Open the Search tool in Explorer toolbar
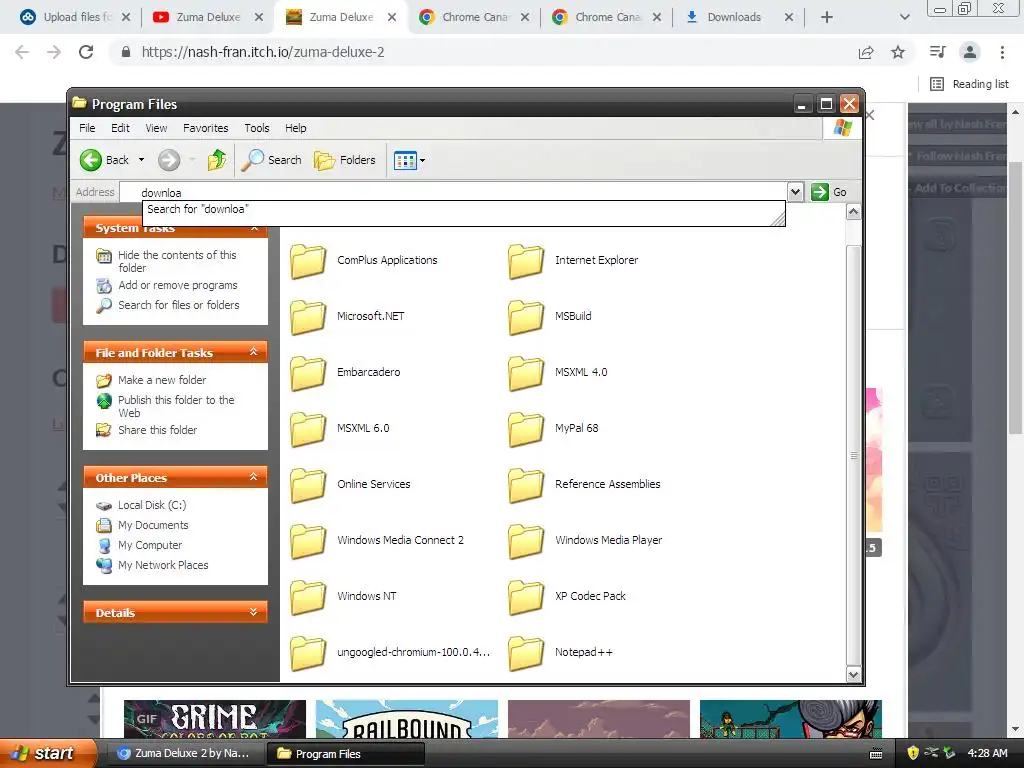The image size is (1024, 768). (x=271, y=160)
